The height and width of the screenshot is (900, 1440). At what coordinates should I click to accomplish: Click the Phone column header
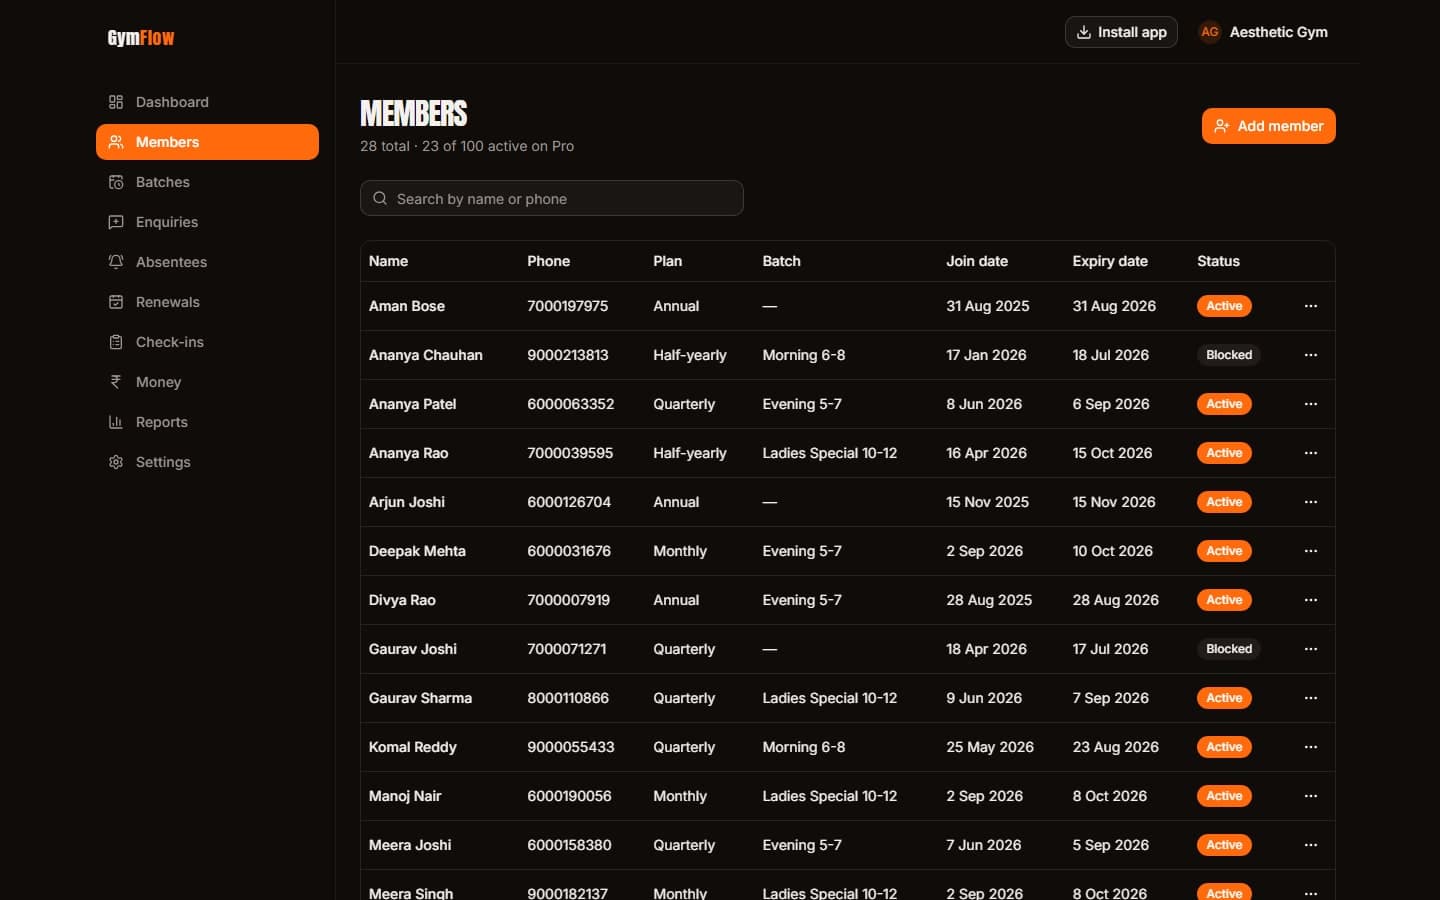pyautogui.click(x=549, y=261)
